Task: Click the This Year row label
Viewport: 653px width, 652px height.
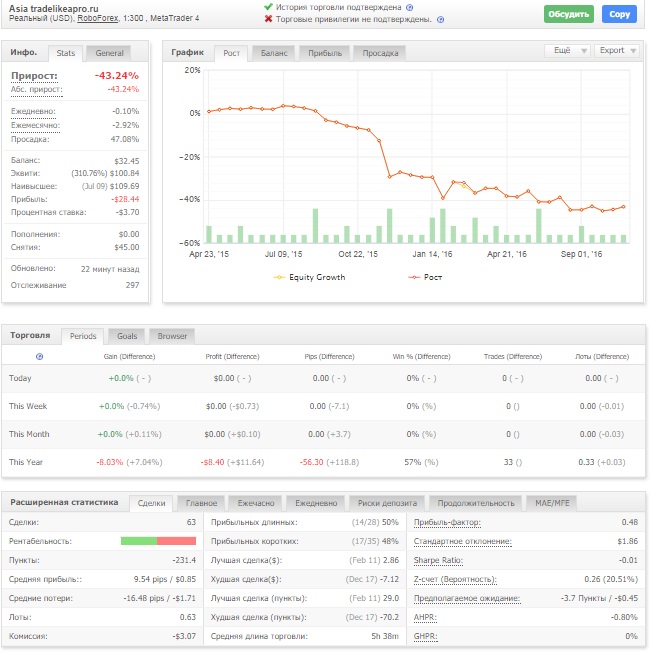Action: click(x=26, y=462)
